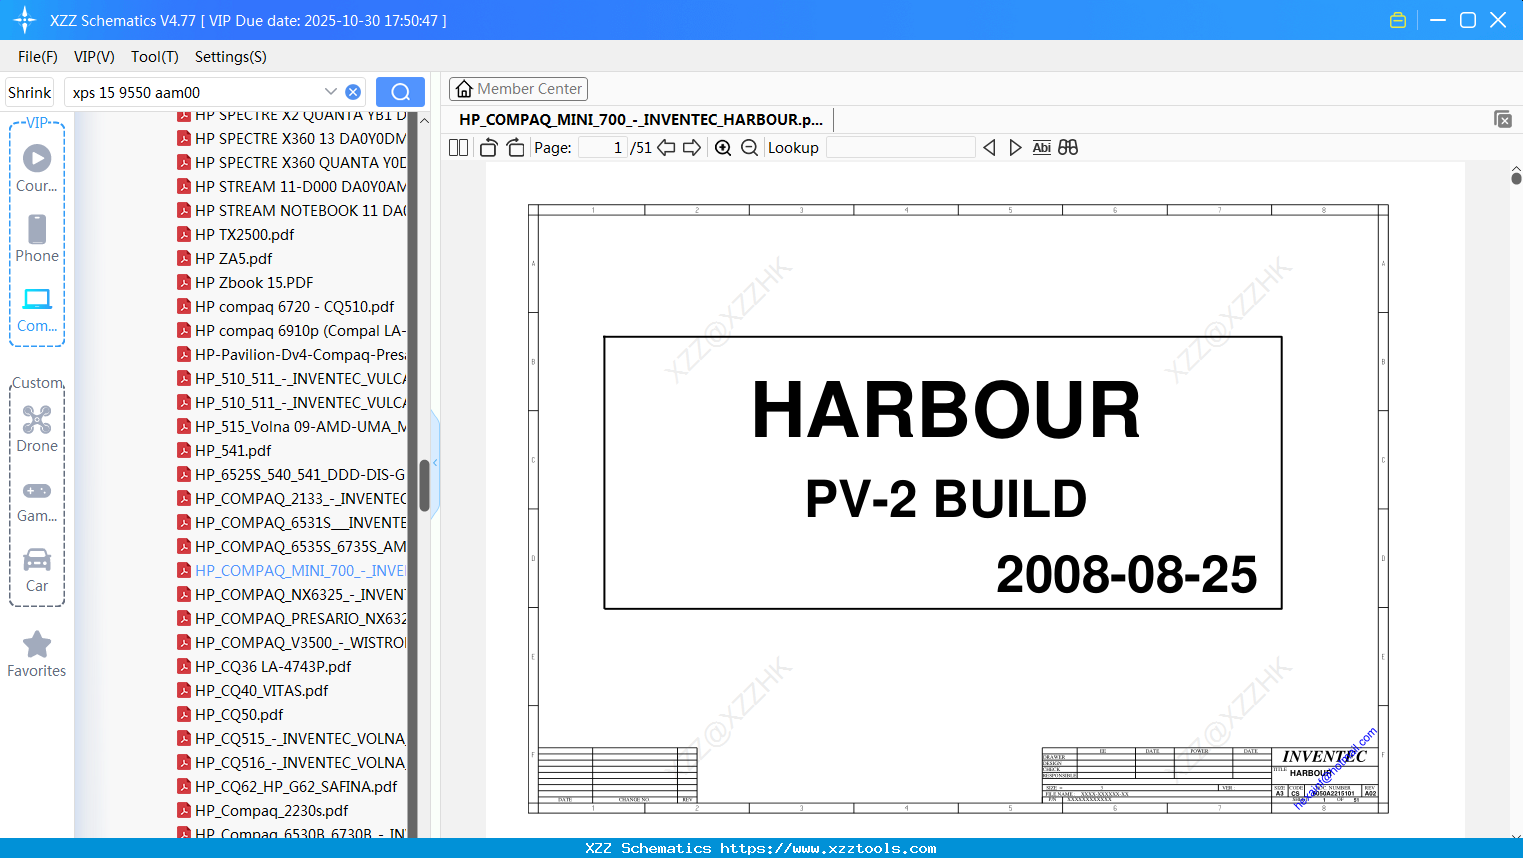Open the File(F) menu

click(x=38, y=57)
